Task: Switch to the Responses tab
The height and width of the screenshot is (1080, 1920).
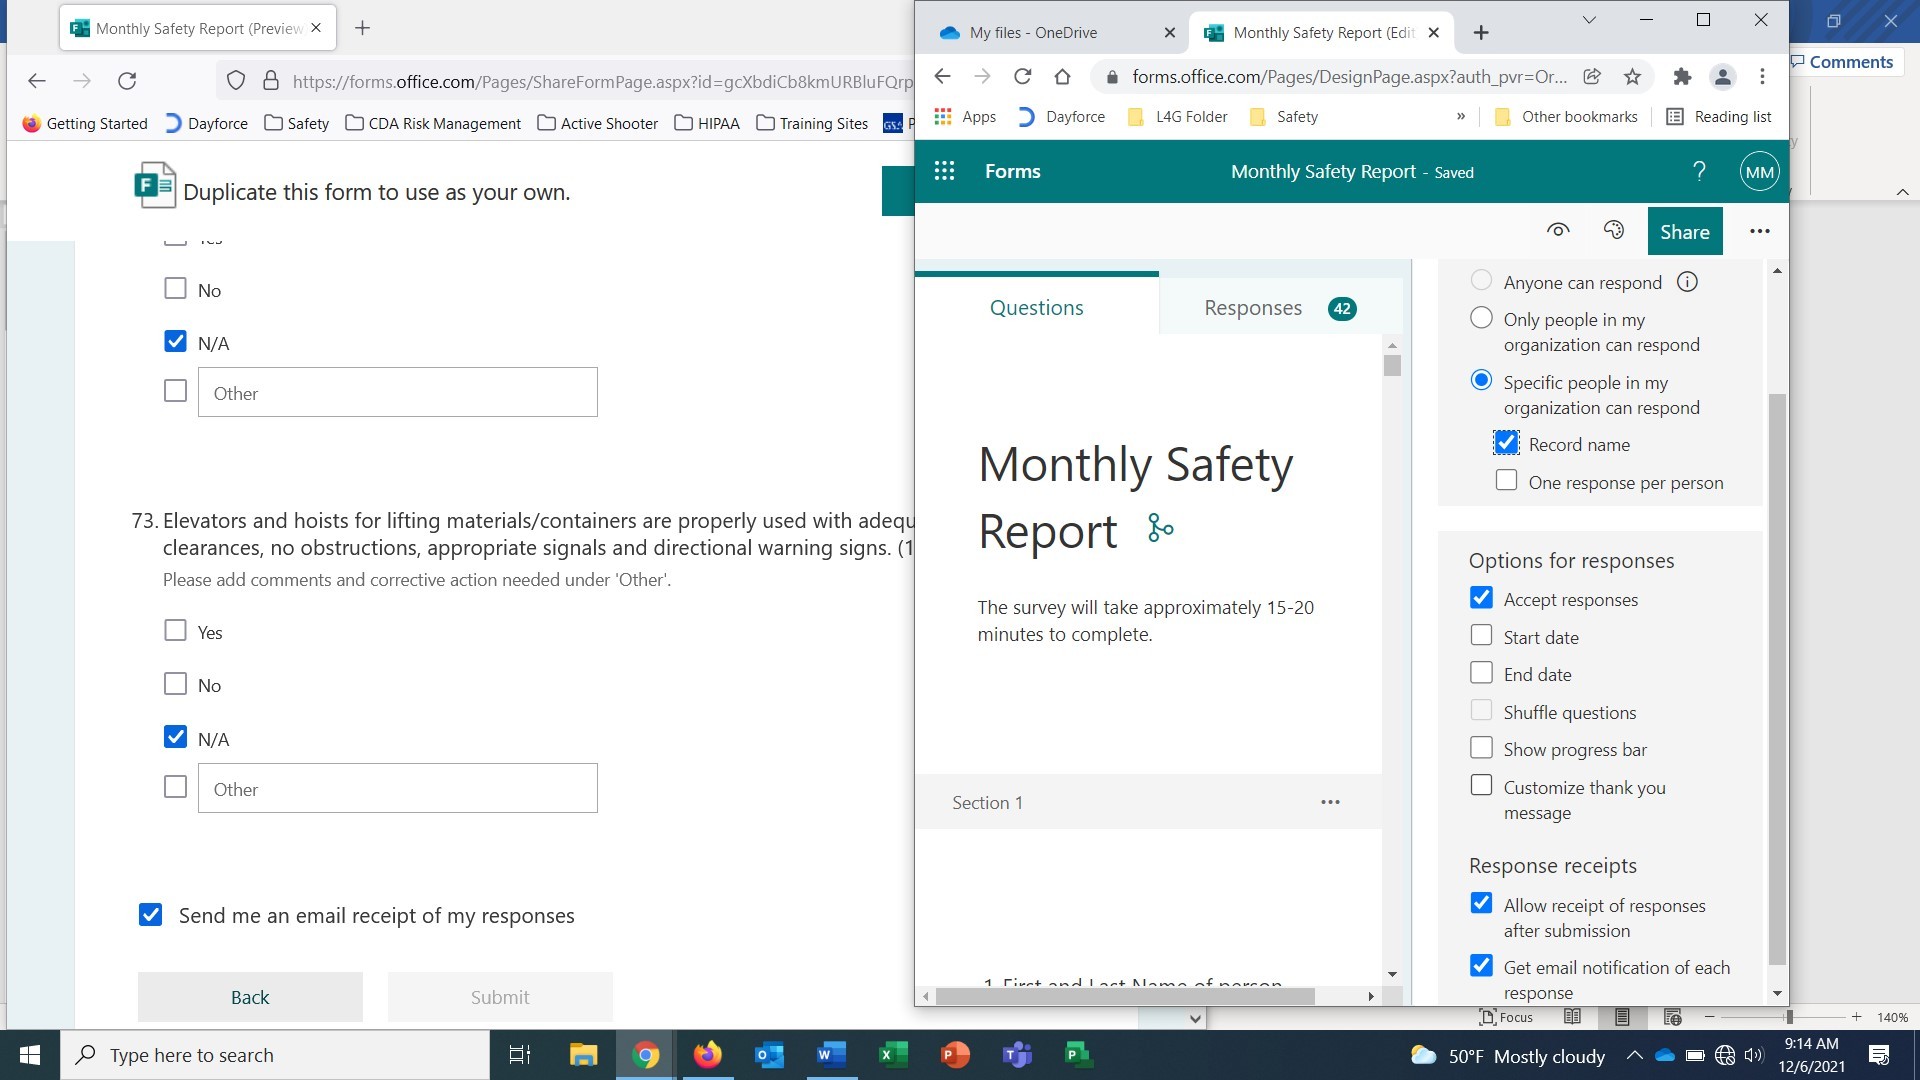Action: pos(1255,307)
